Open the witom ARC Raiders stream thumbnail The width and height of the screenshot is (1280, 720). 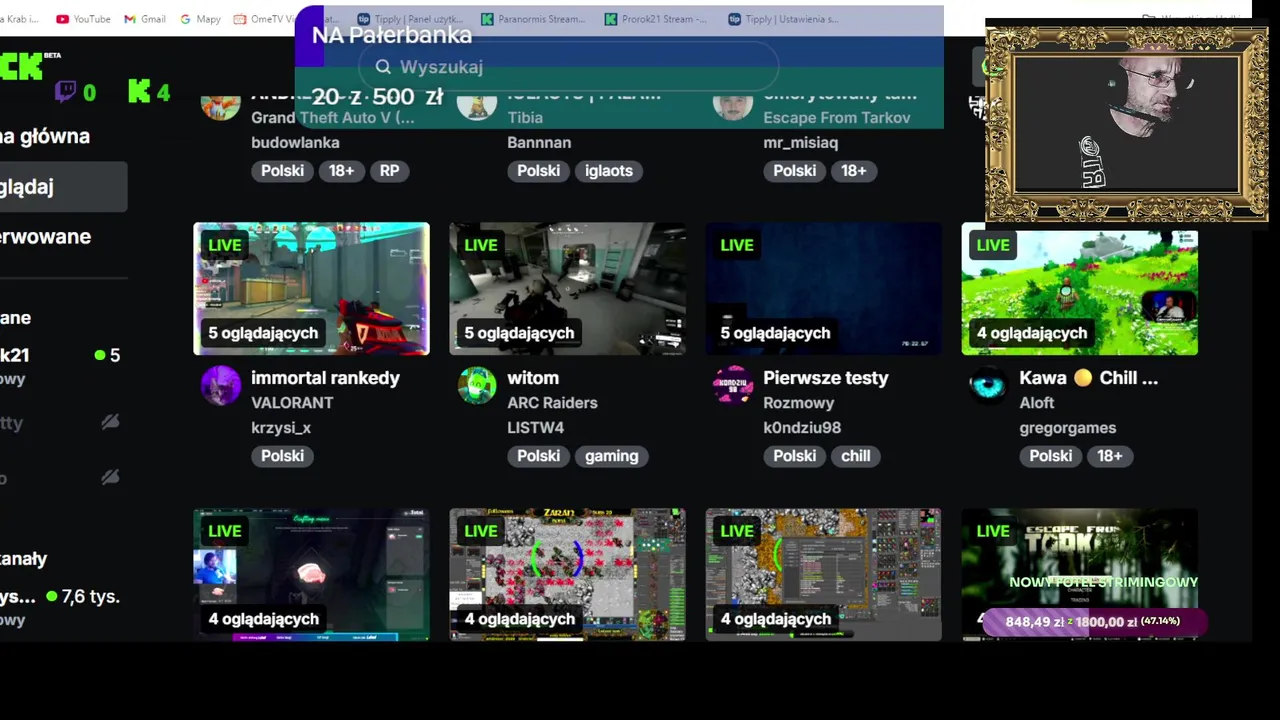[567, 289]
